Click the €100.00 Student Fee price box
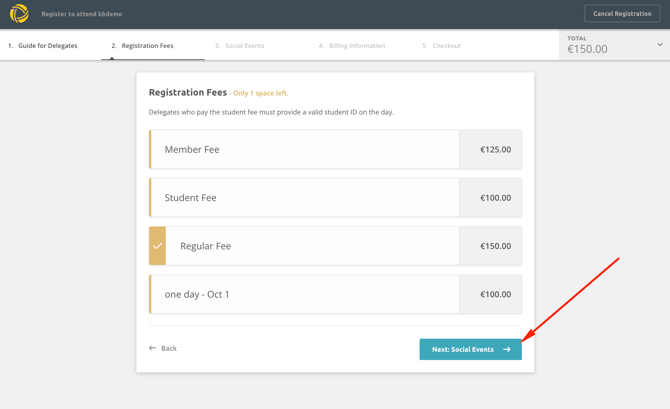The height and width of the screenshot is (409, 670). click(x=490, y=198)
